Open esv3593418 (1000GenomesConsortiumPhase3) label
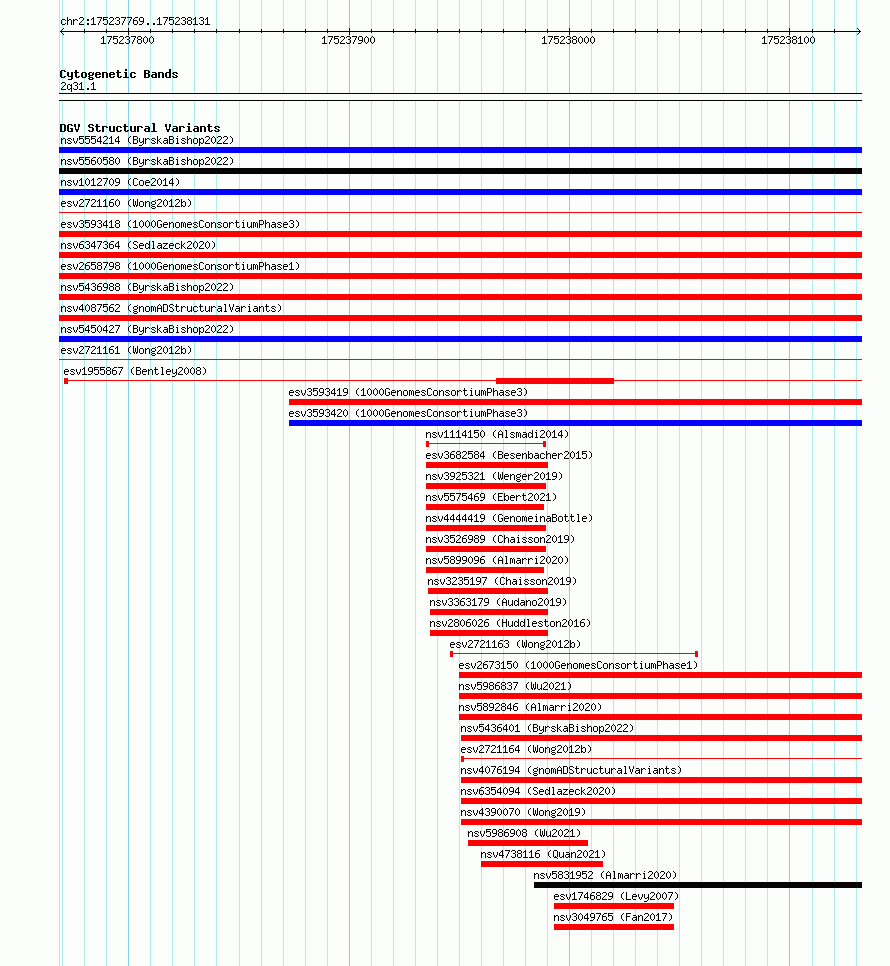 coord(180,224)
